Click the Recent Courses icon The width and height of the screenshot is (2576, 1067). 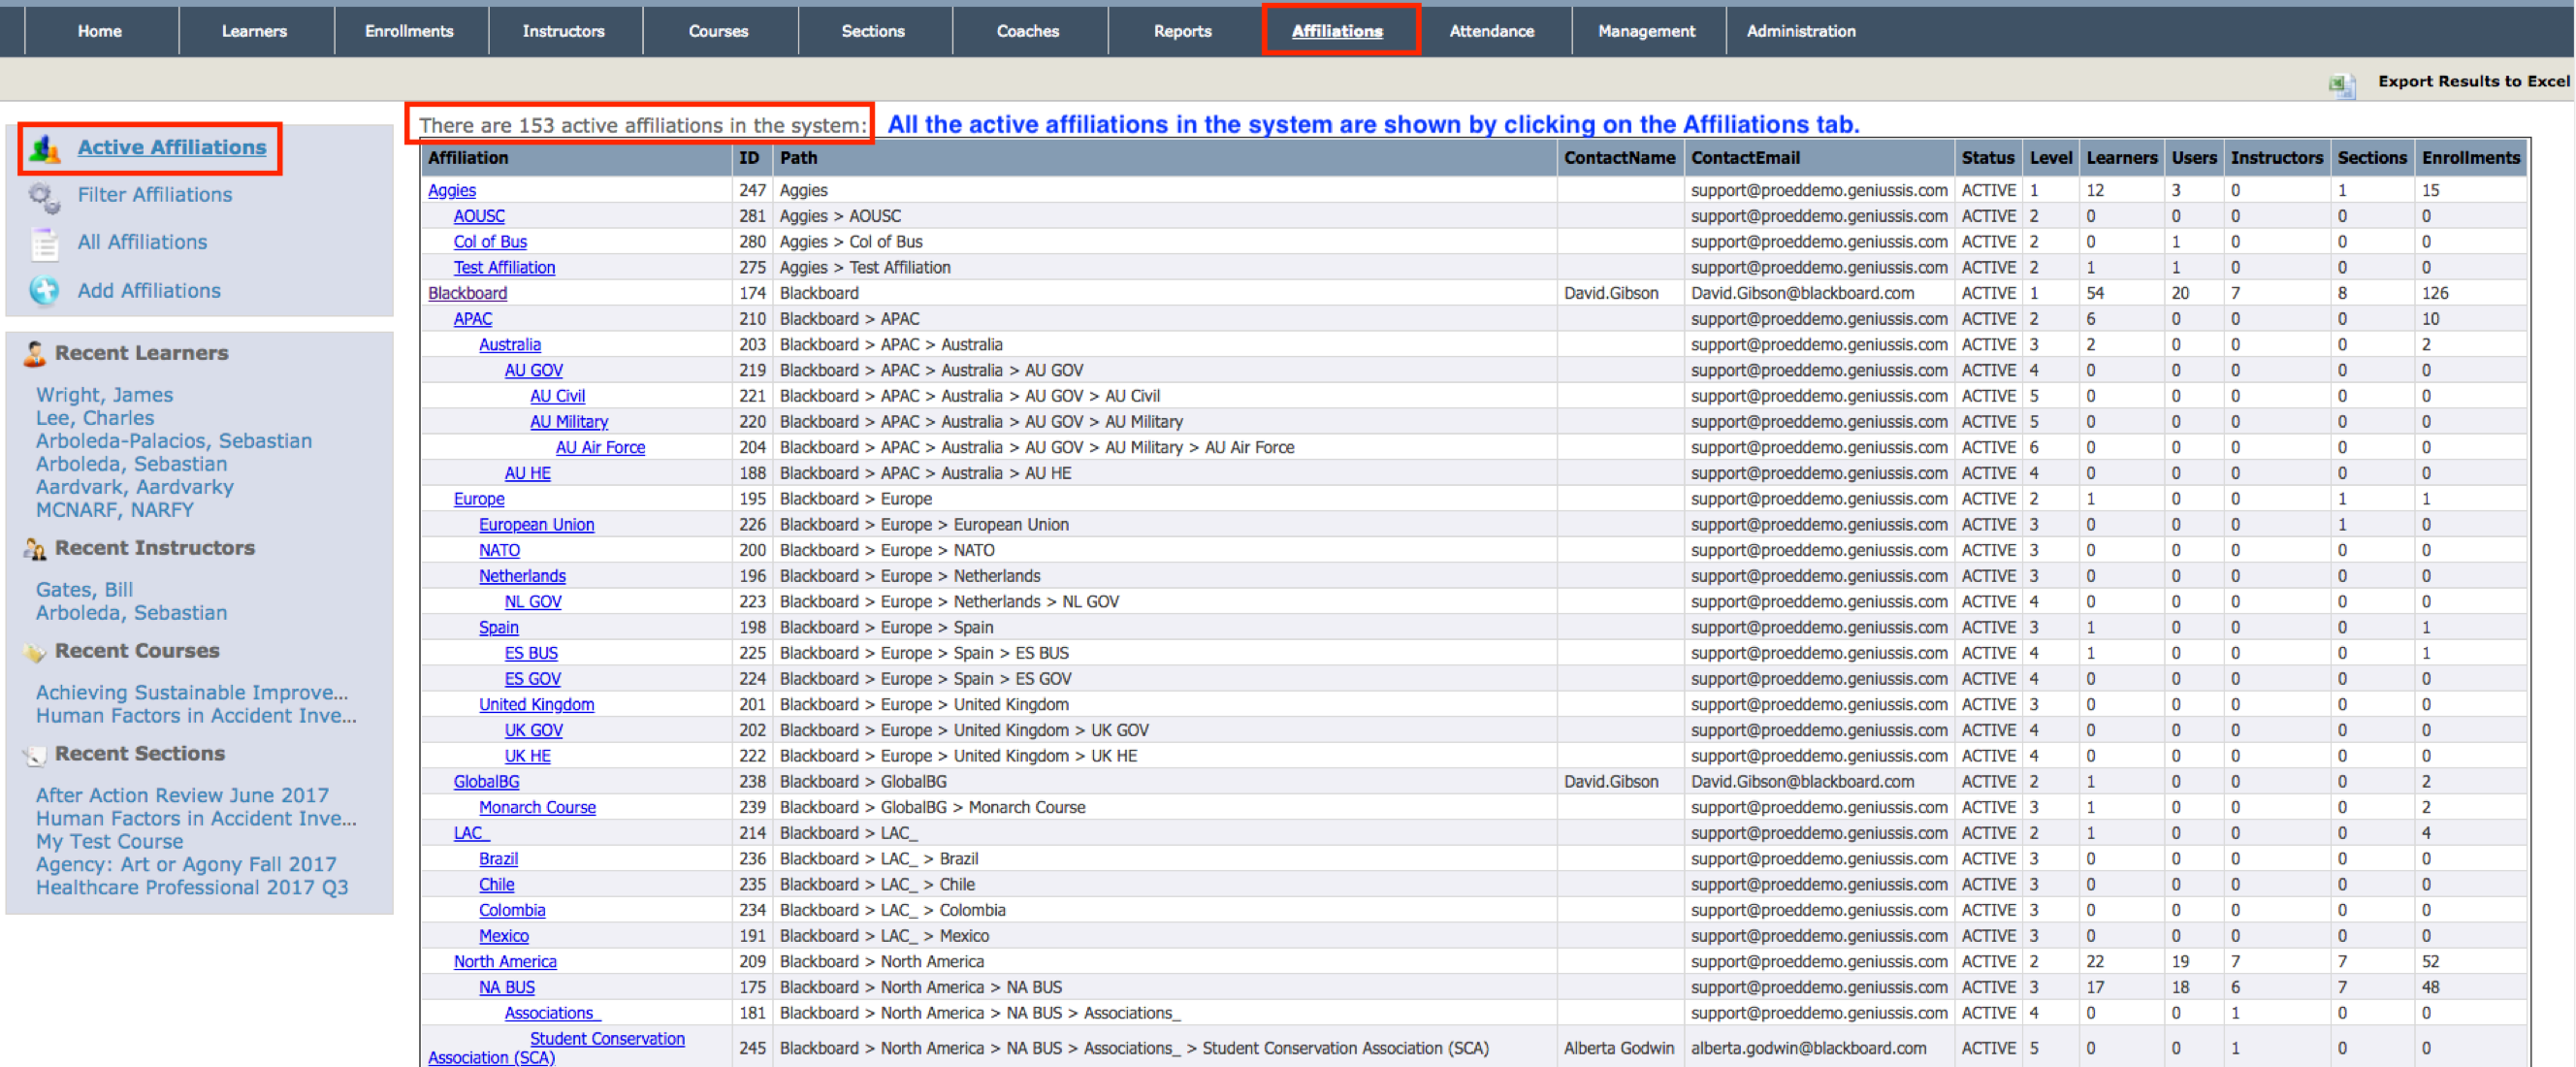(35, 652)
